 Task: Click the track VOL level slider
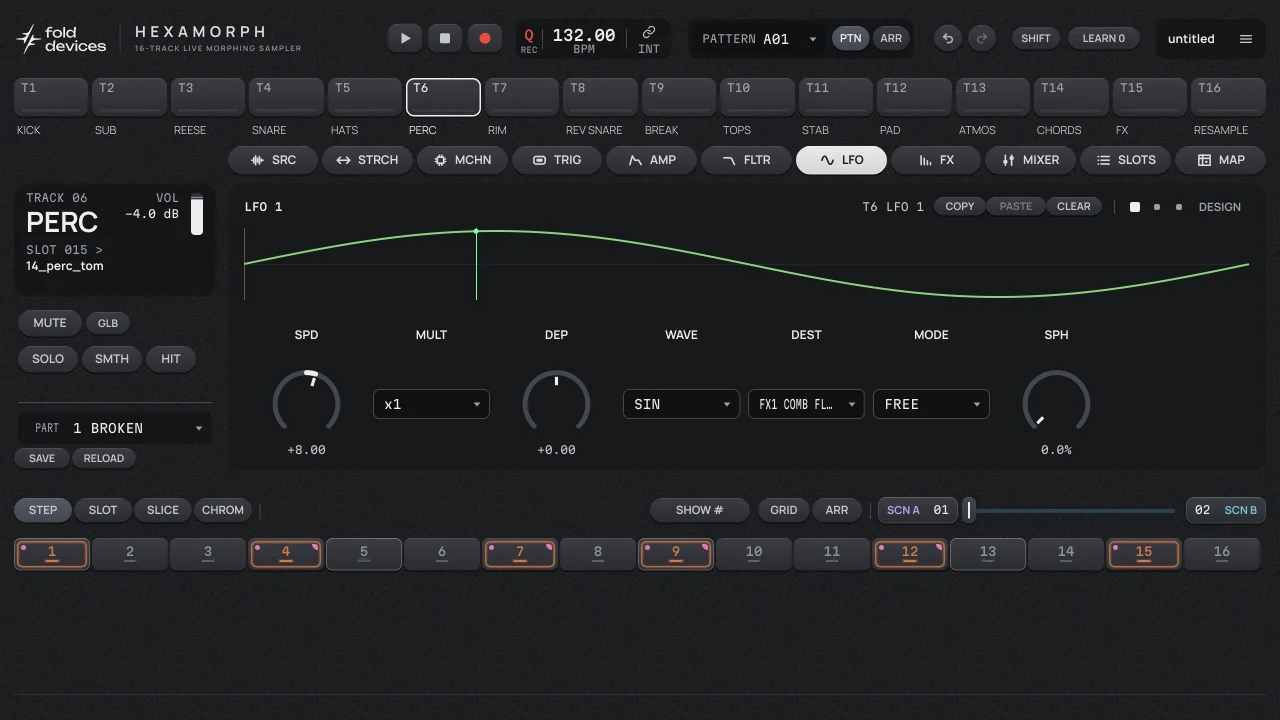(197, 215)
